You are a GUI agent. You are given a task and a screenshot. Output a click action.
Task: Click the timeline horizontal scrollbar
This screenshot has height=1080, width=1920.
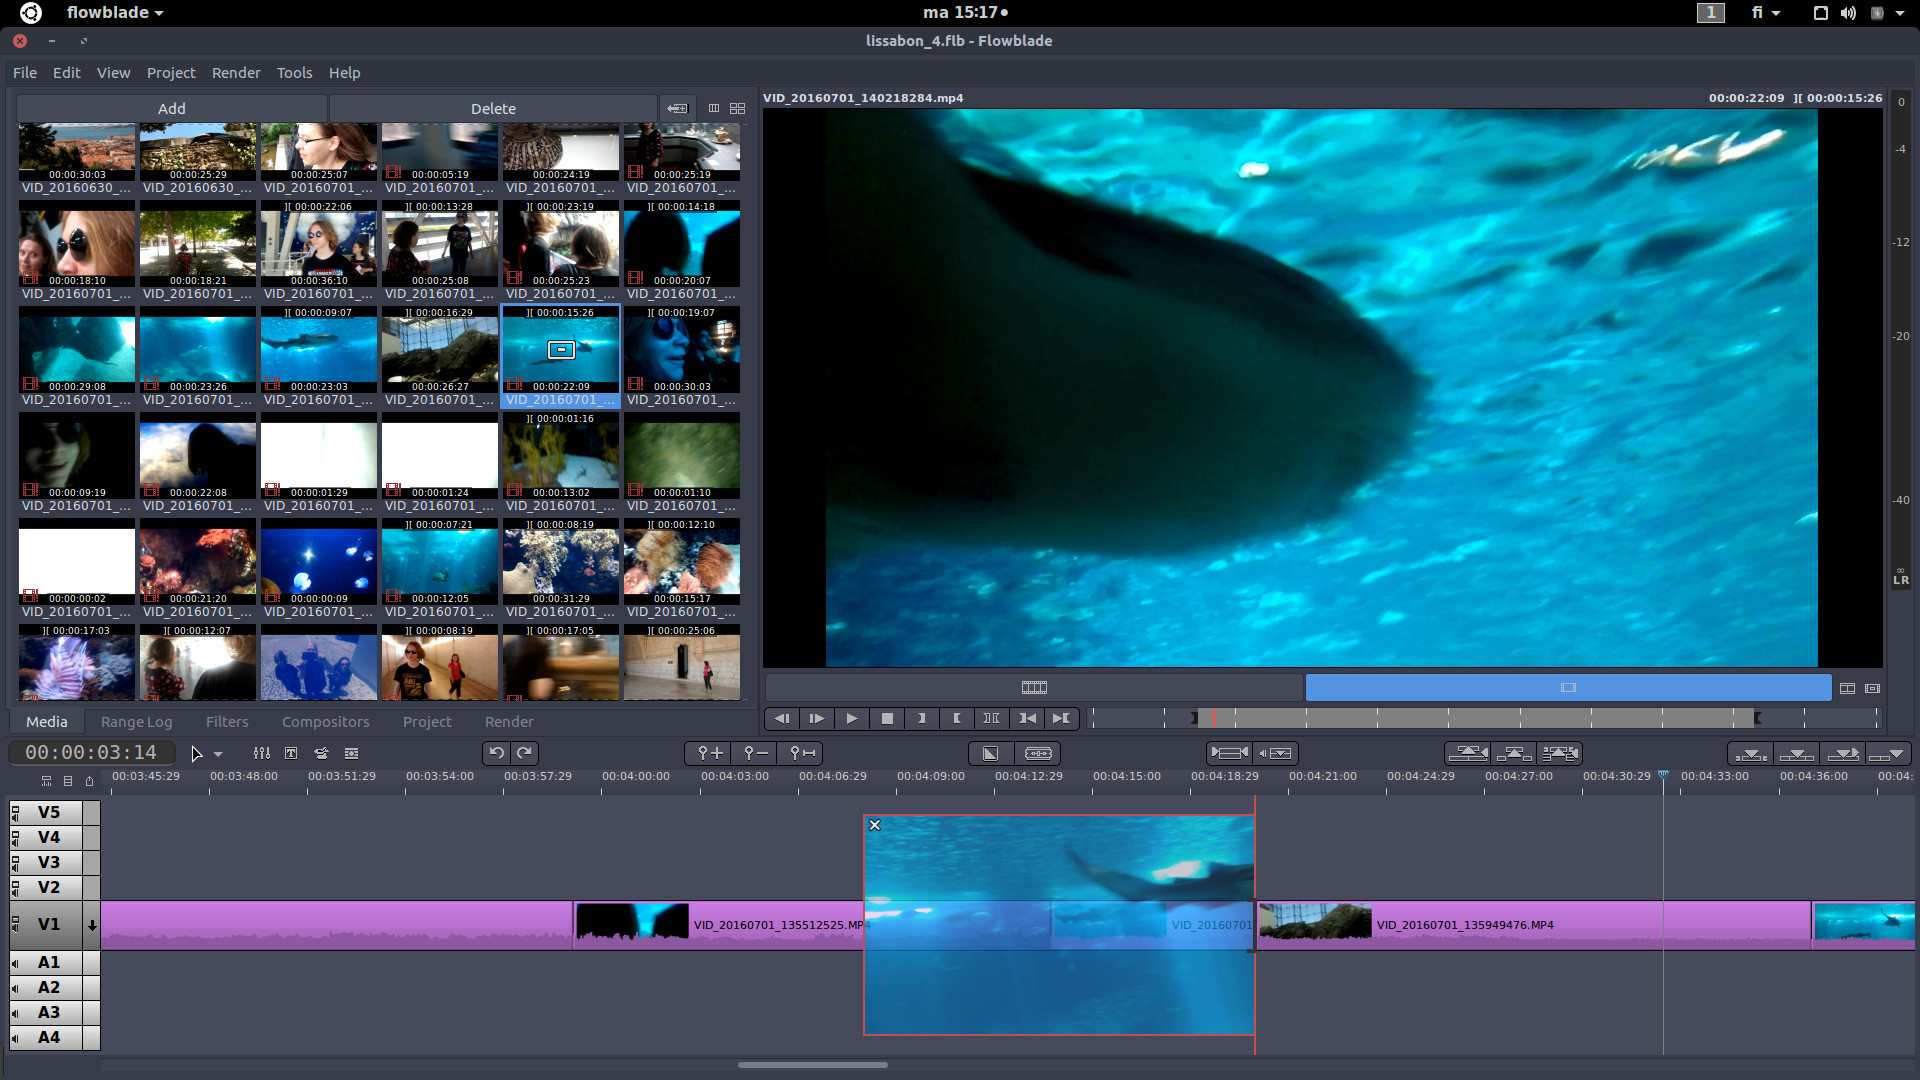tap(812, 1065)
